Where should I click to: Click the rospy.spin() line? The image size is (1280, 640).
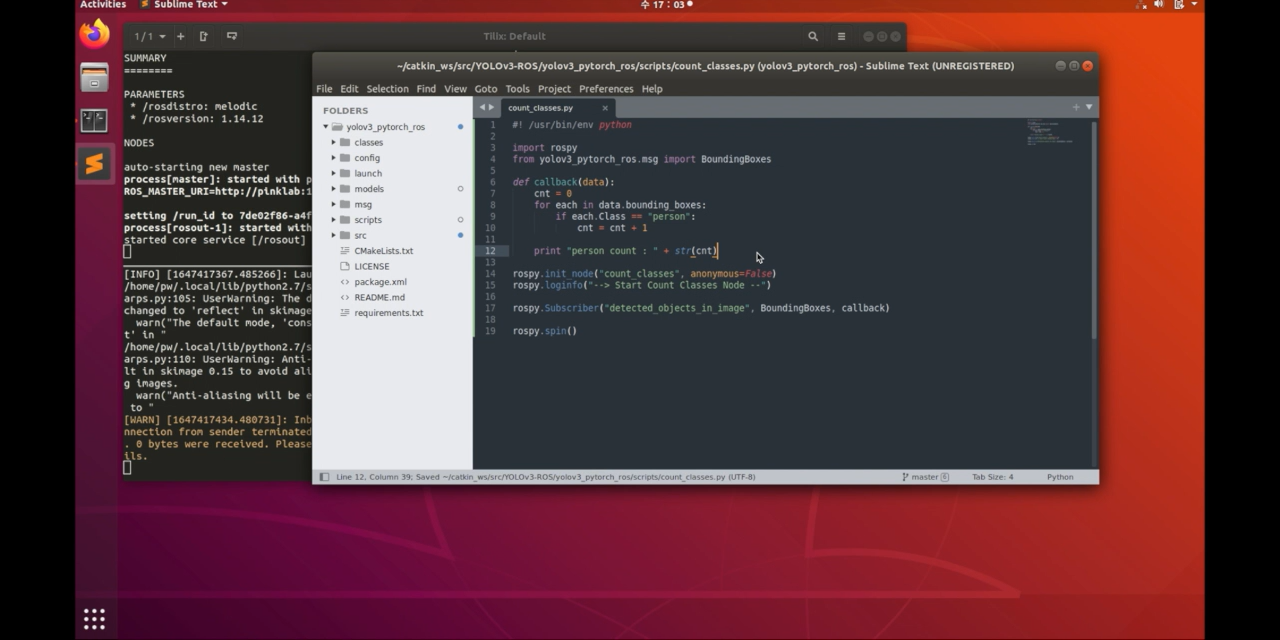pyautogui.click(x=545, y=331)
